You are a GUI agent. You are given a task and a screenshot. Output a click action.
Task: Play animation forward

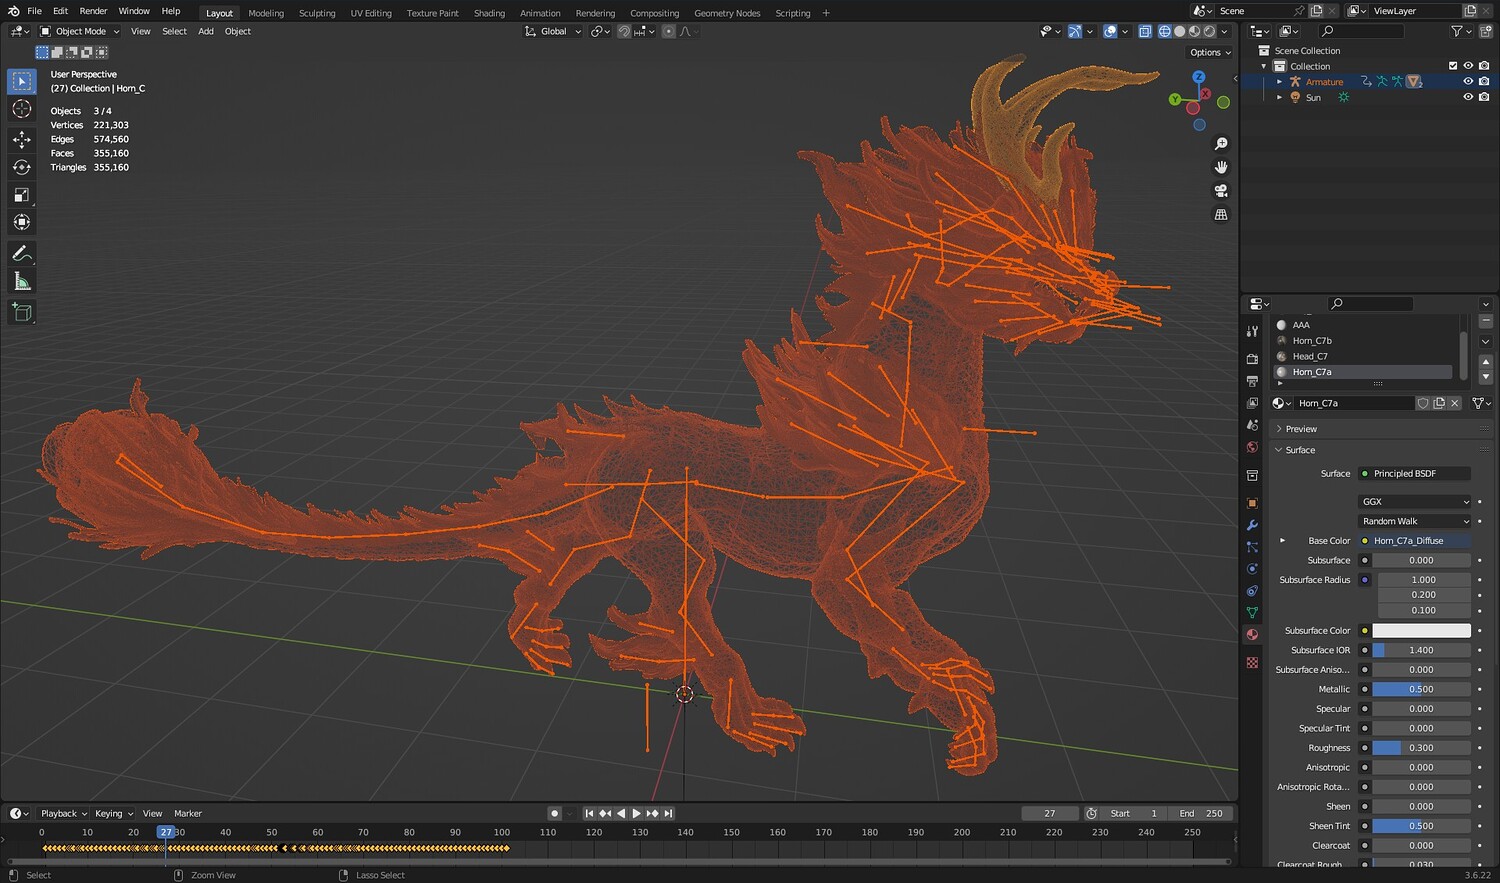coord(636,813)
